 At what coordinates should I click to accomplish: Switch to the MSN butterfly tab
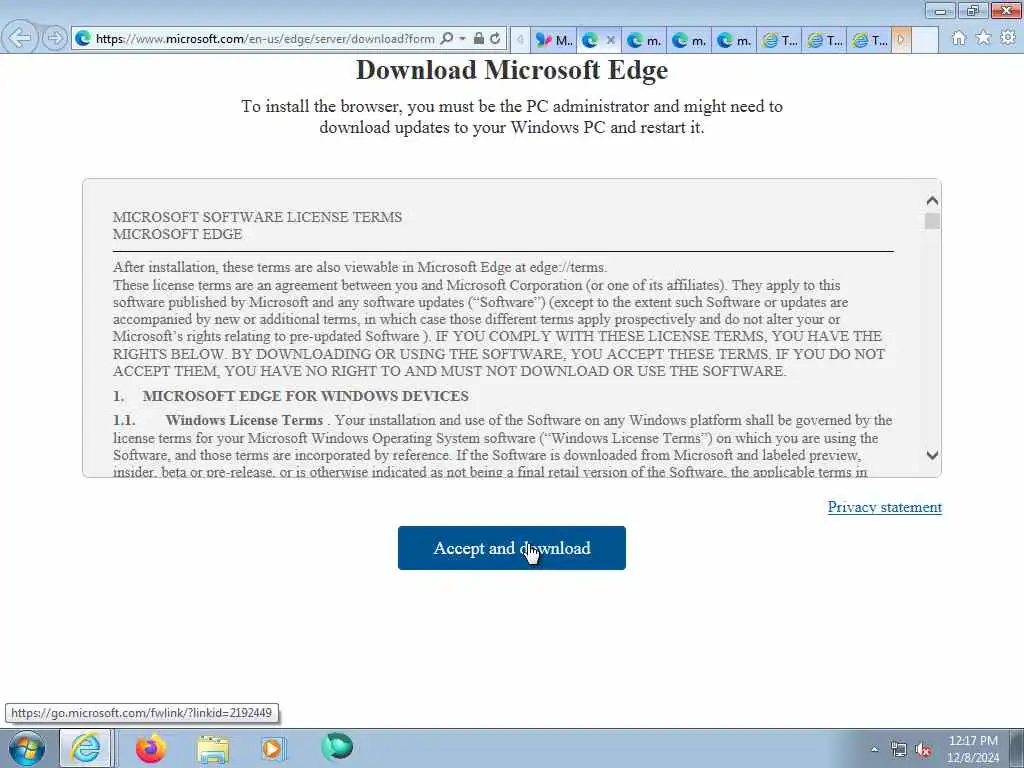pos(554,40)
